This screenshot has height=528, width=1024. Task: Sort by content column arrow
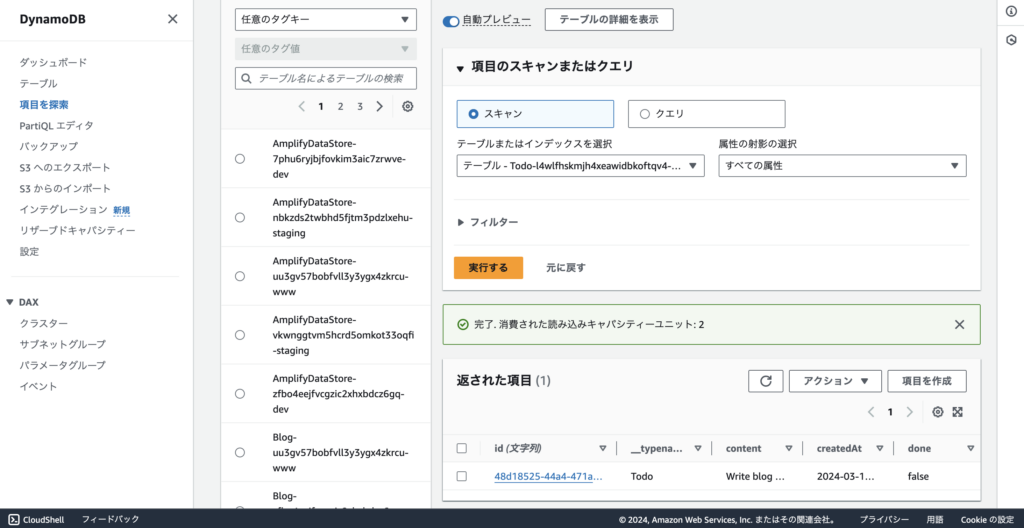click(x=789, y=448)
